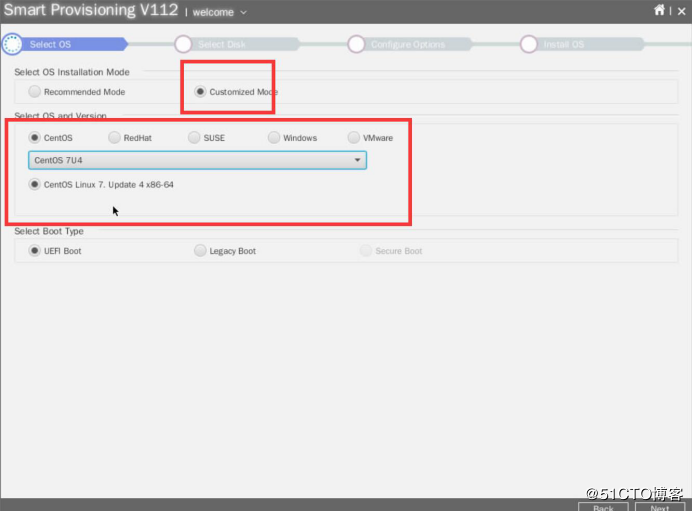The width and height of the screenshot is (693, 511).
Task: Click the Configure Options step circle icon
Action: tap(356, 44)
